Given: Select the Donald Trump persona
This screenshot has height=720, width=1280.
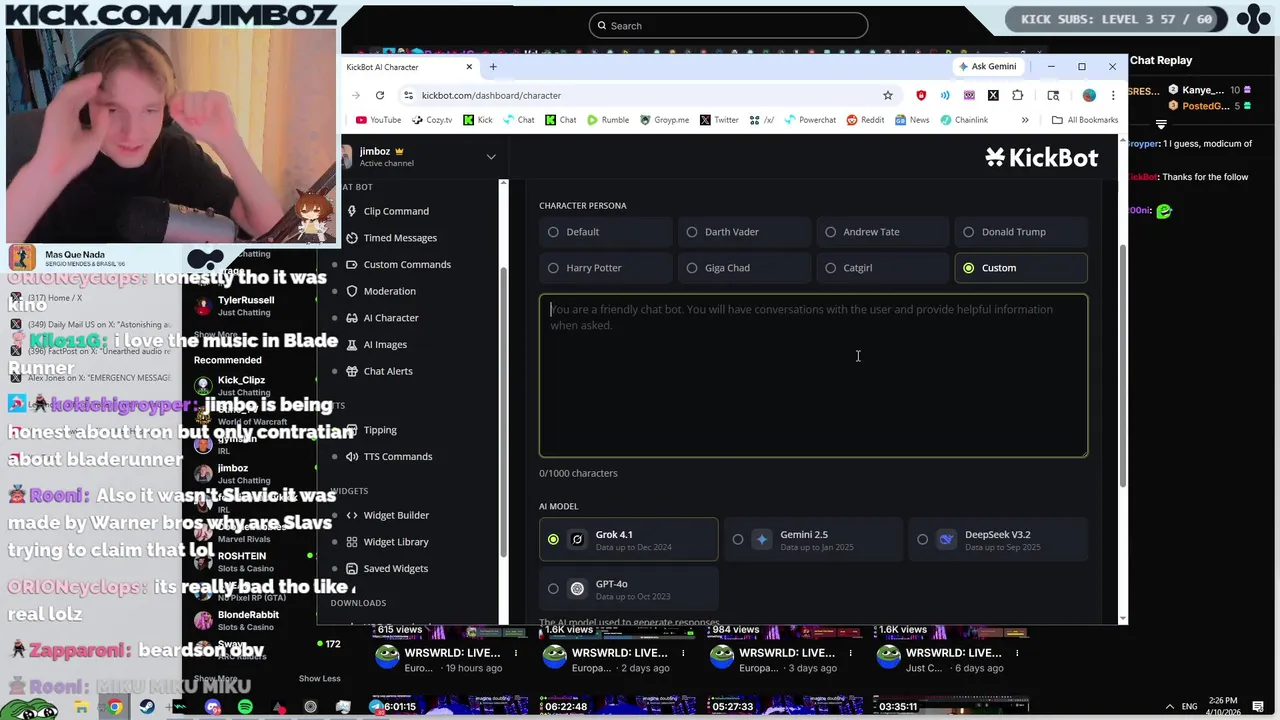Looking at the screenshot, I should 1021,232.
